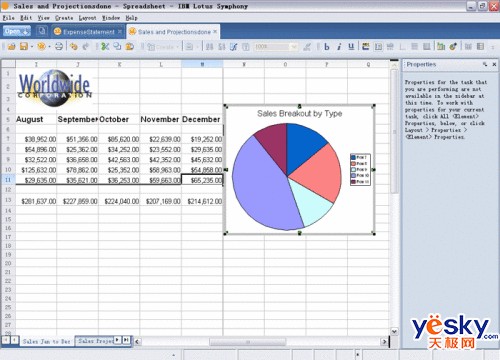The width and height of the screenshot is (500, 360).
Task: Select Sales and Projectionsdone tab
Action: coord(174,32)
